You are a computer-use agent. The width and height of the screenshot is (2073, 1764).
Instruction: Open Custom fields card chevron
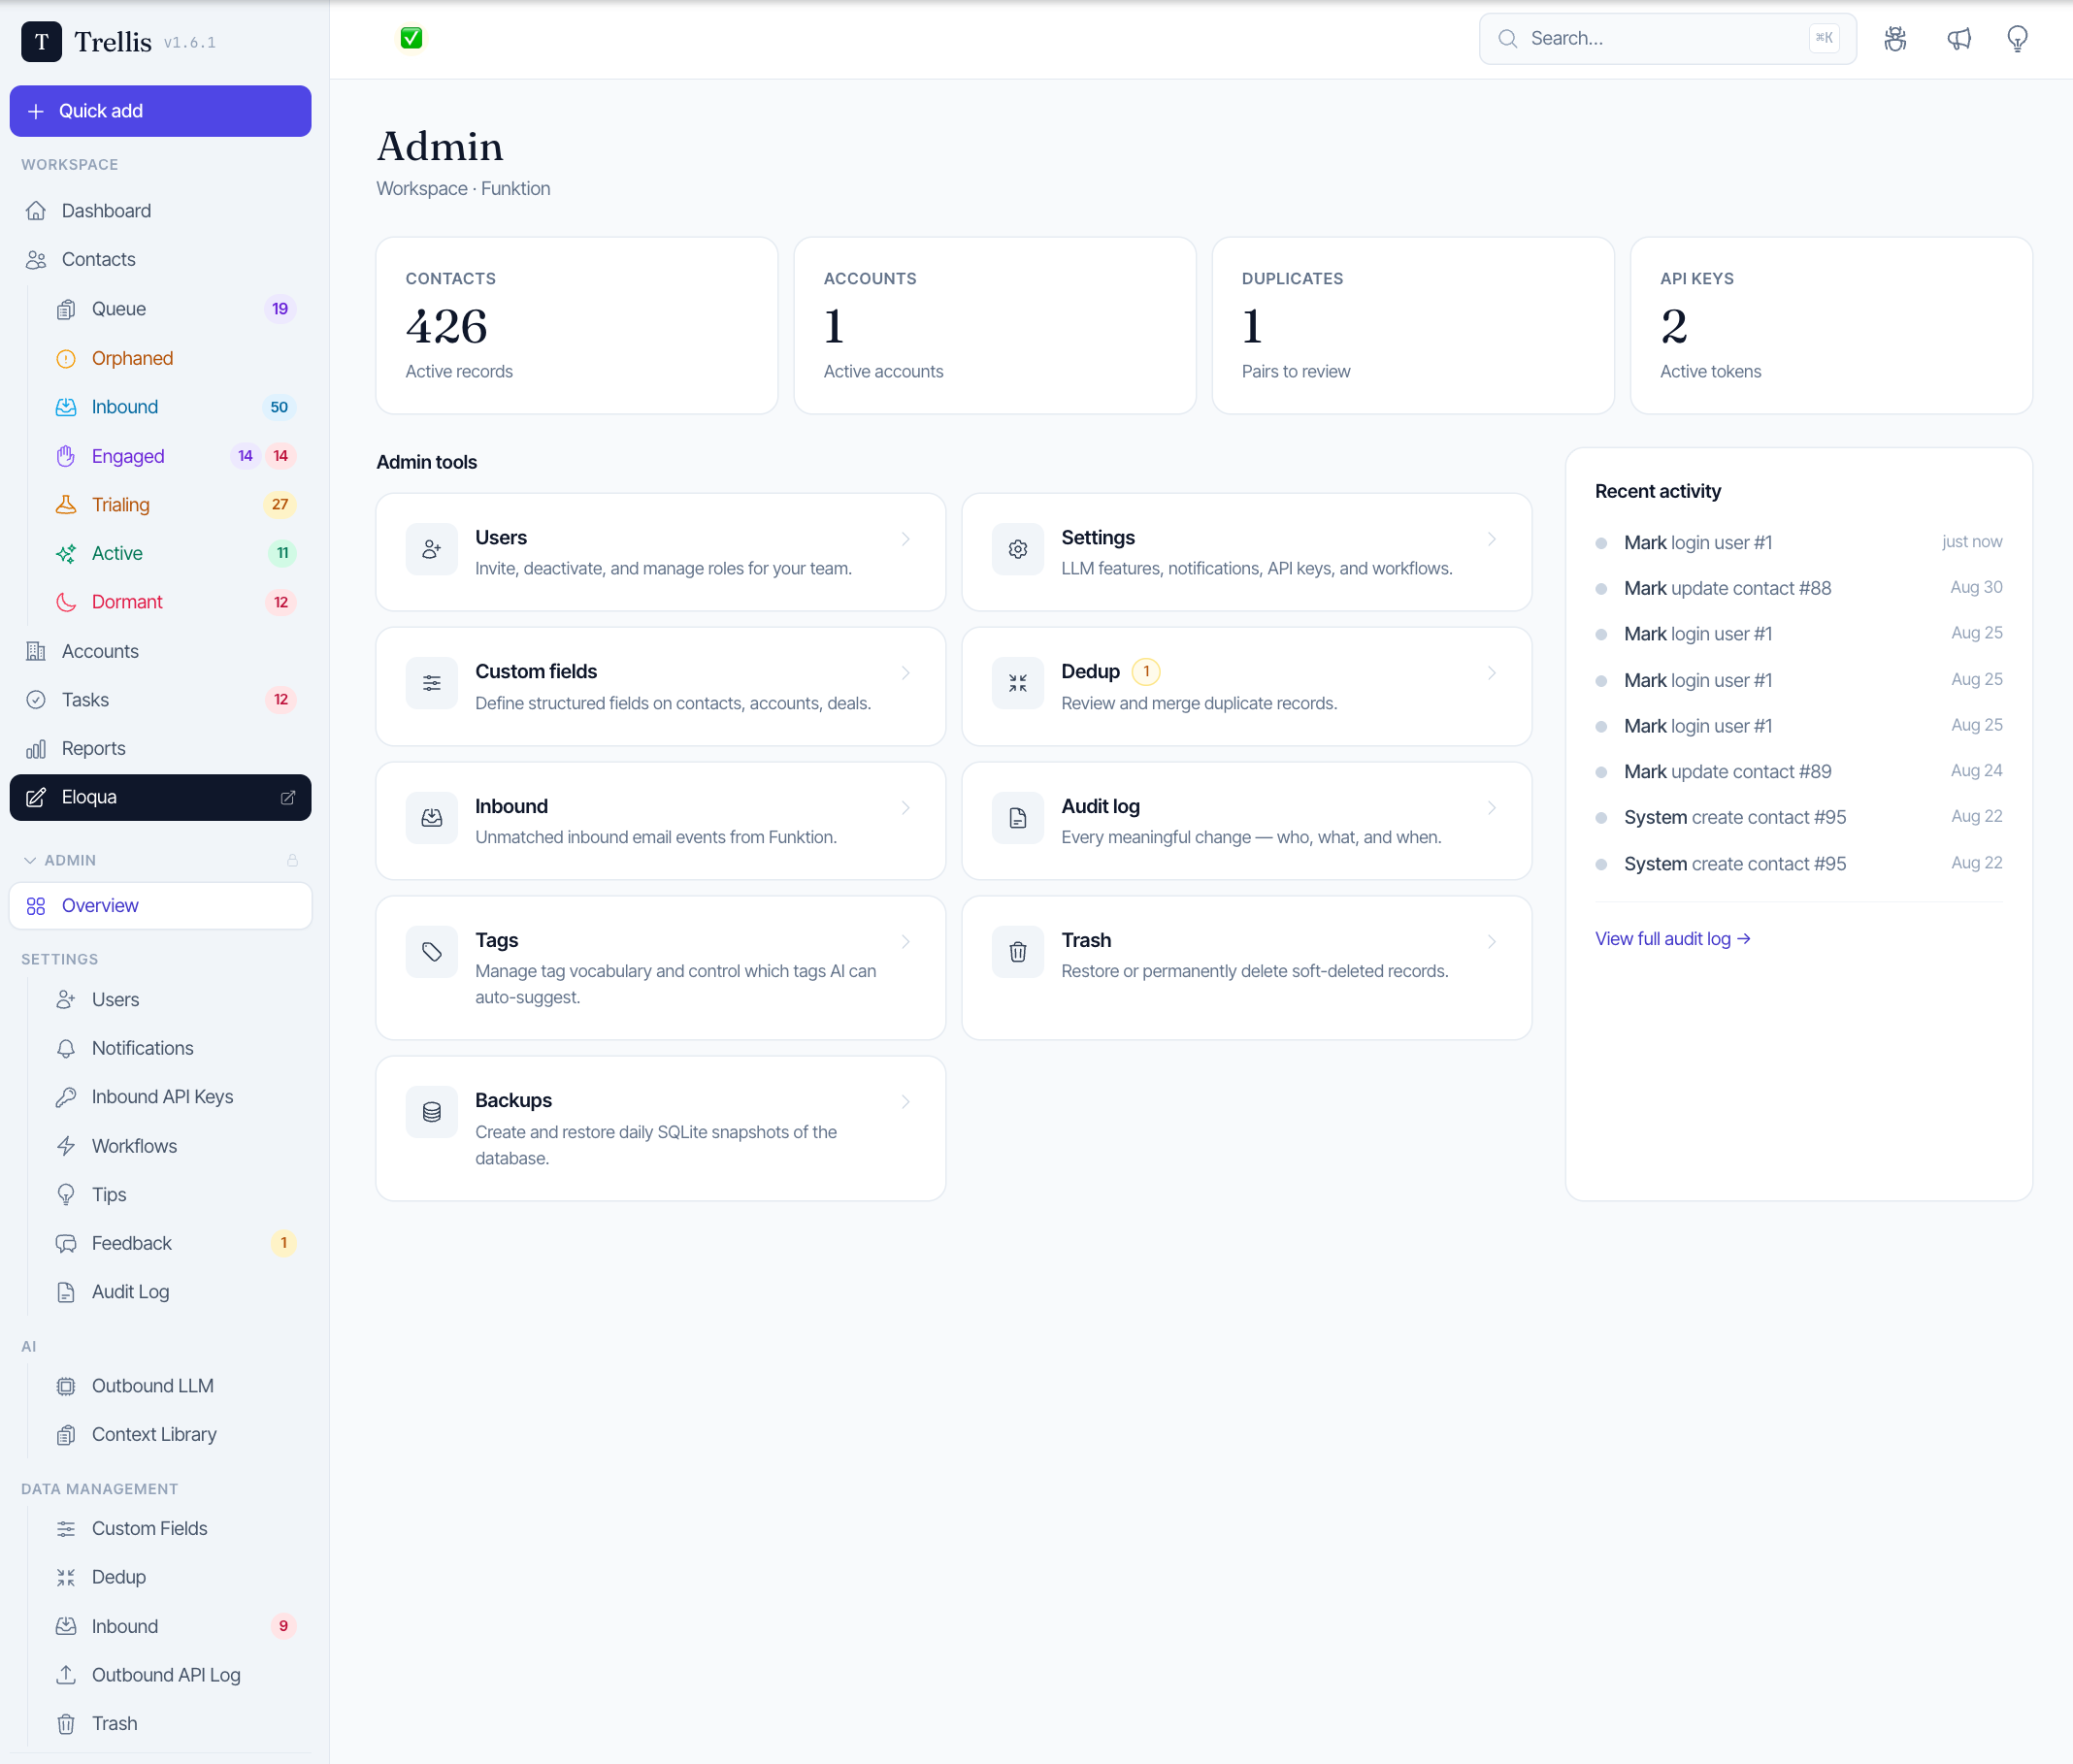click(905, 673)
